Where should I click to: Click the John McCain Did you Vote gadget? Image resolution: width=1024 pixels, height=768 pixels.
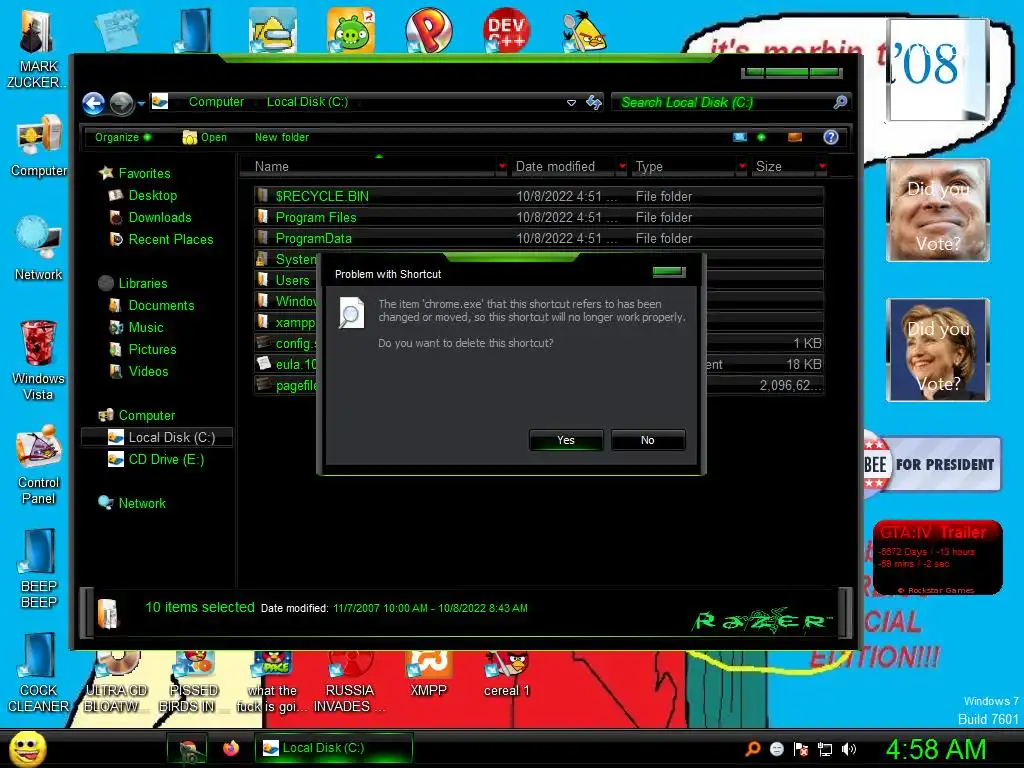(x=938, y=210)
